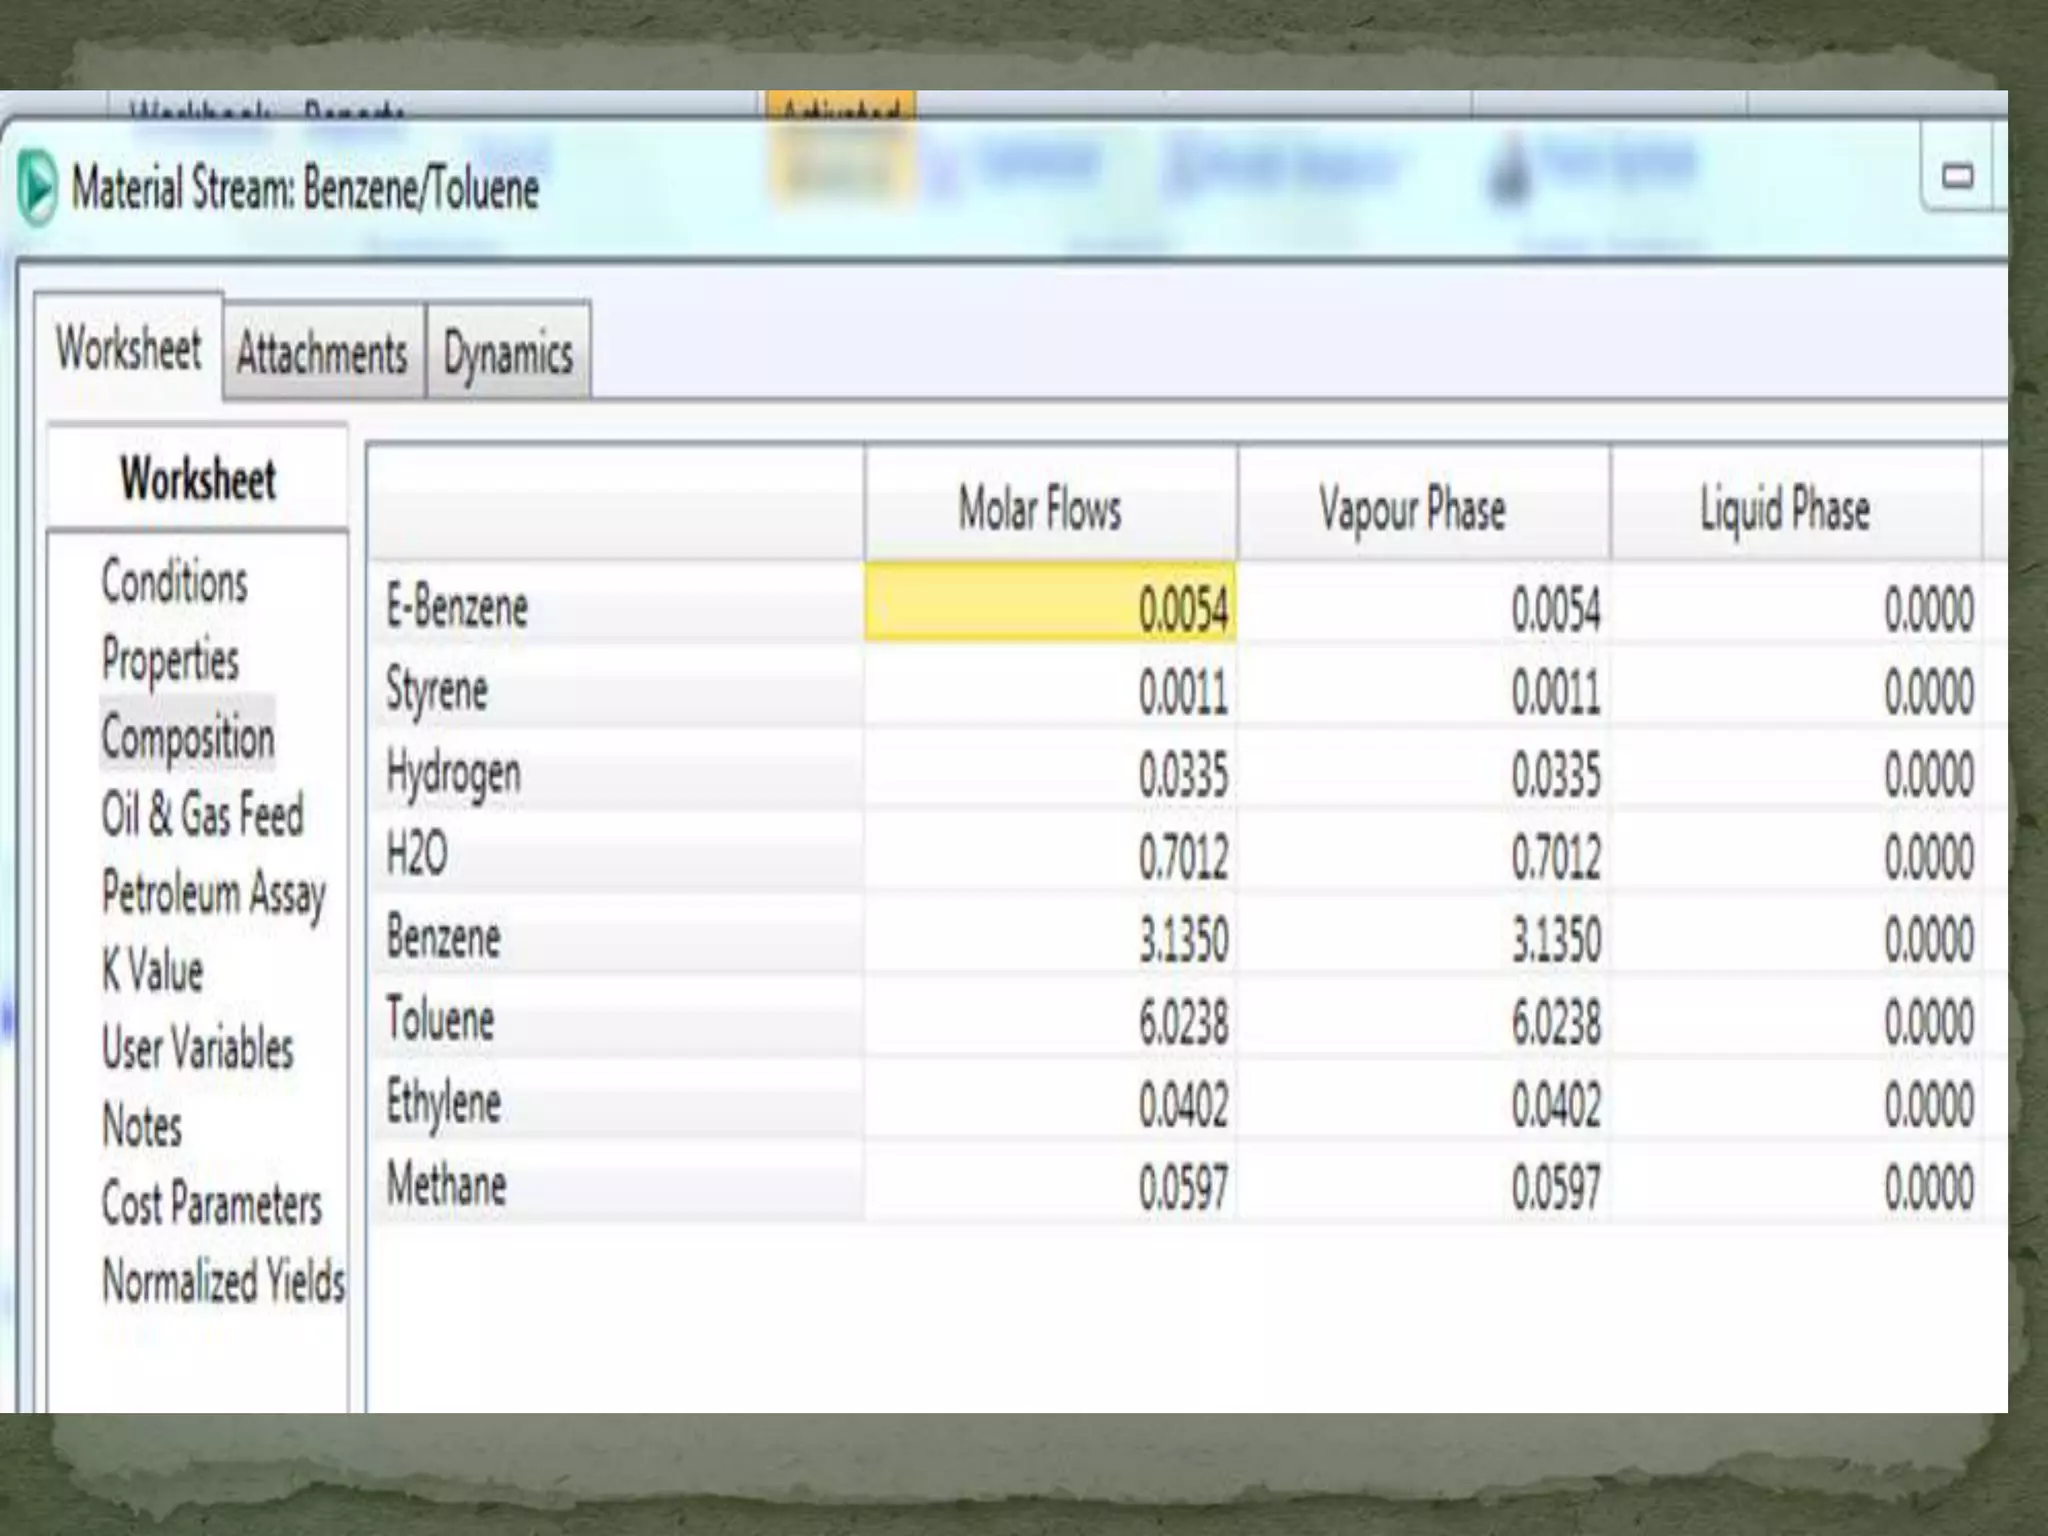Open the Notes page

coord(142,1126)
